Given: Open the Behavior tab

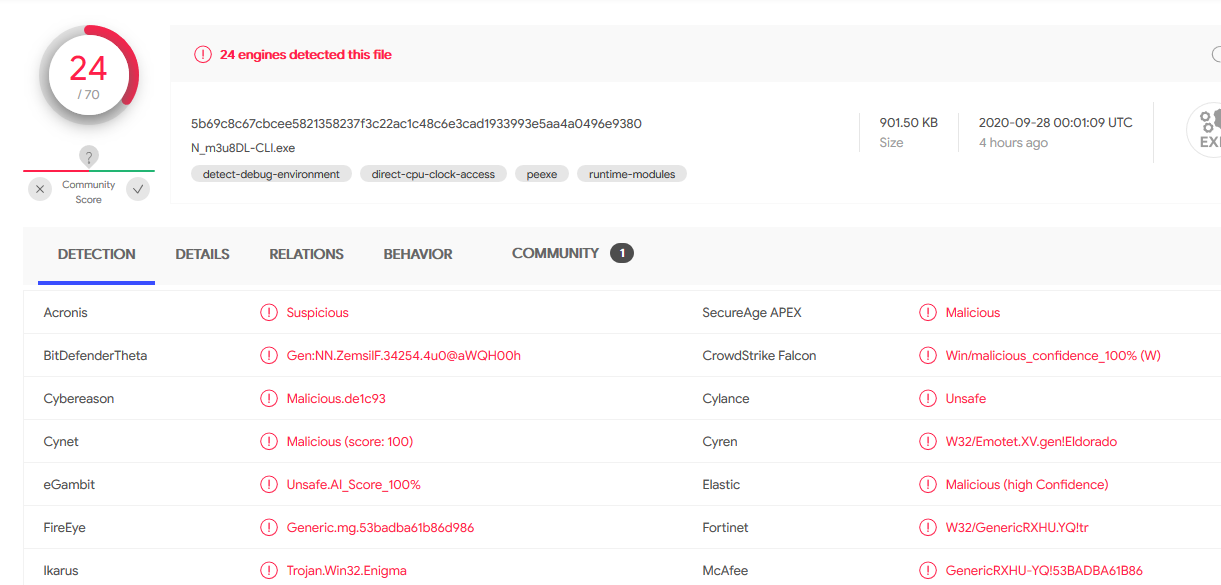Looking at the screenshot, I should pos(418,254).
